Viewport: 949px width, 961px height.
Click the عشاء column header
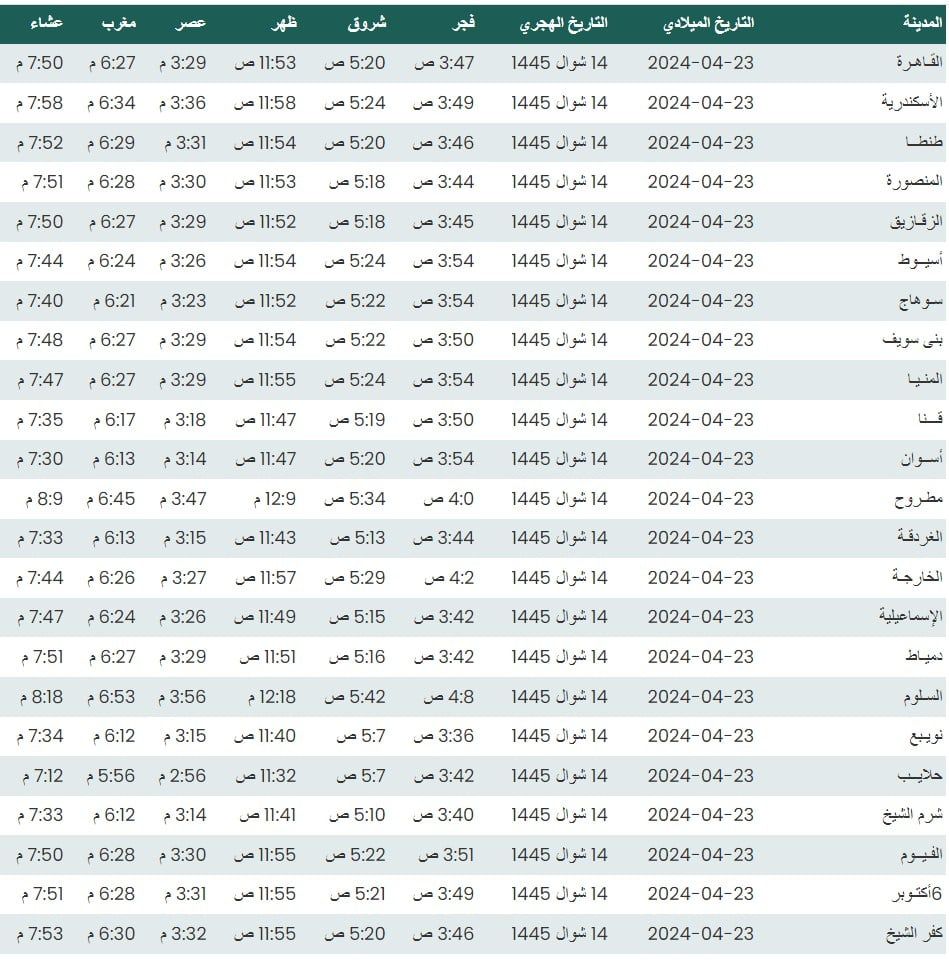[x=46, y=23]
